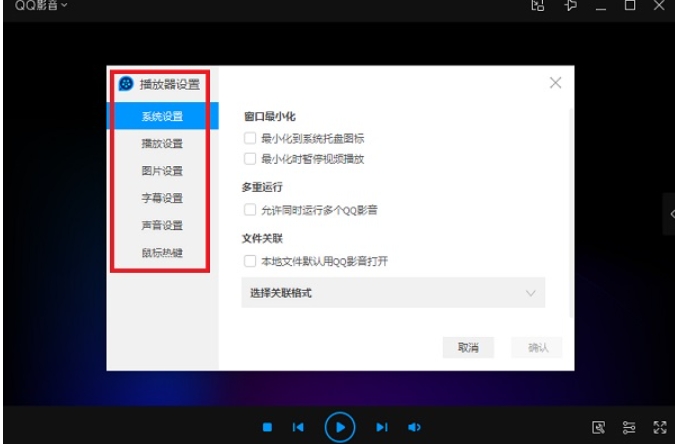Click the 取消 button
The width and height of the screenshot is (675, 444).
468,348
